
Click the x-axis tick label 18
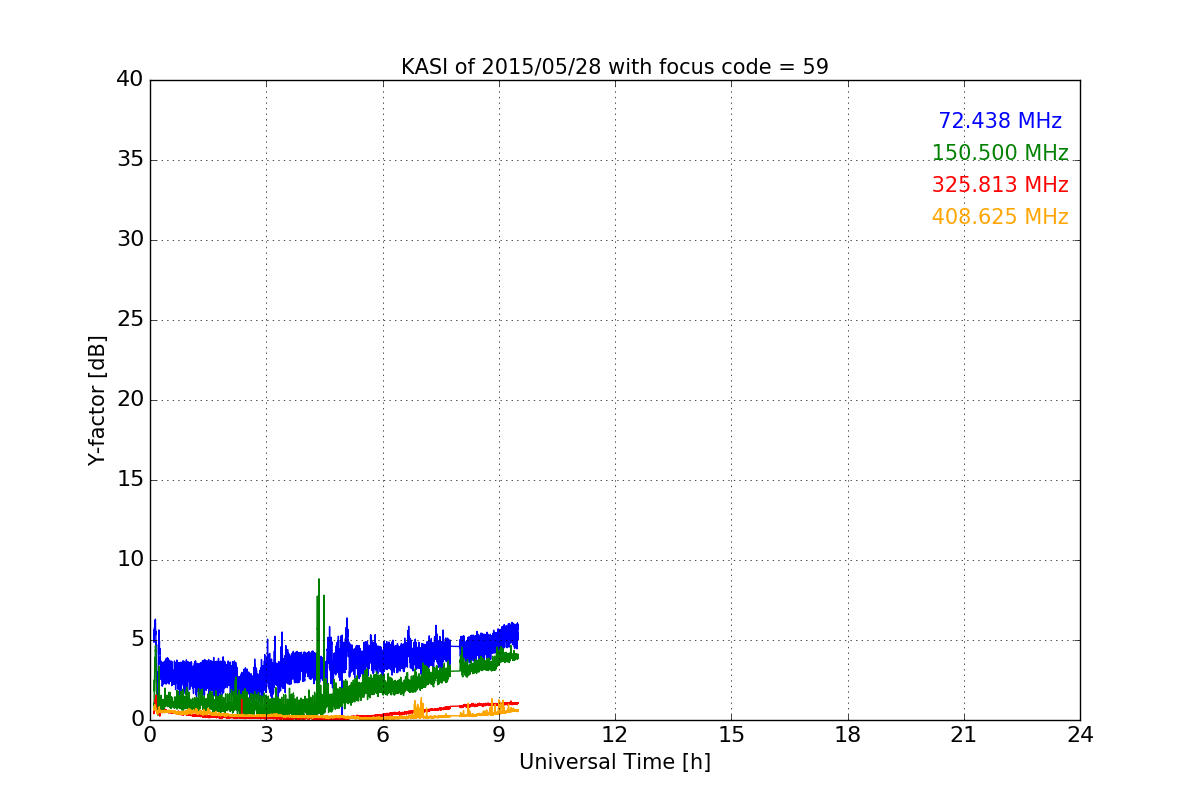point(848,735)
